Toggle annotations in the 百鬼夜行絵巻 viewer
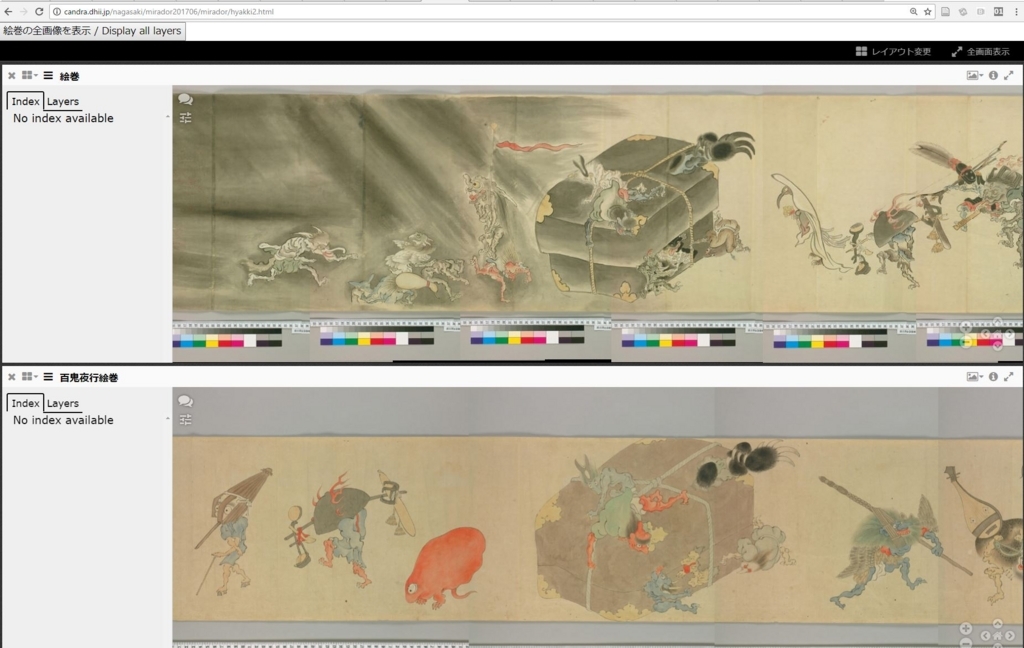1024x648 pixels. pyautogui.click(x=185, y=401)
